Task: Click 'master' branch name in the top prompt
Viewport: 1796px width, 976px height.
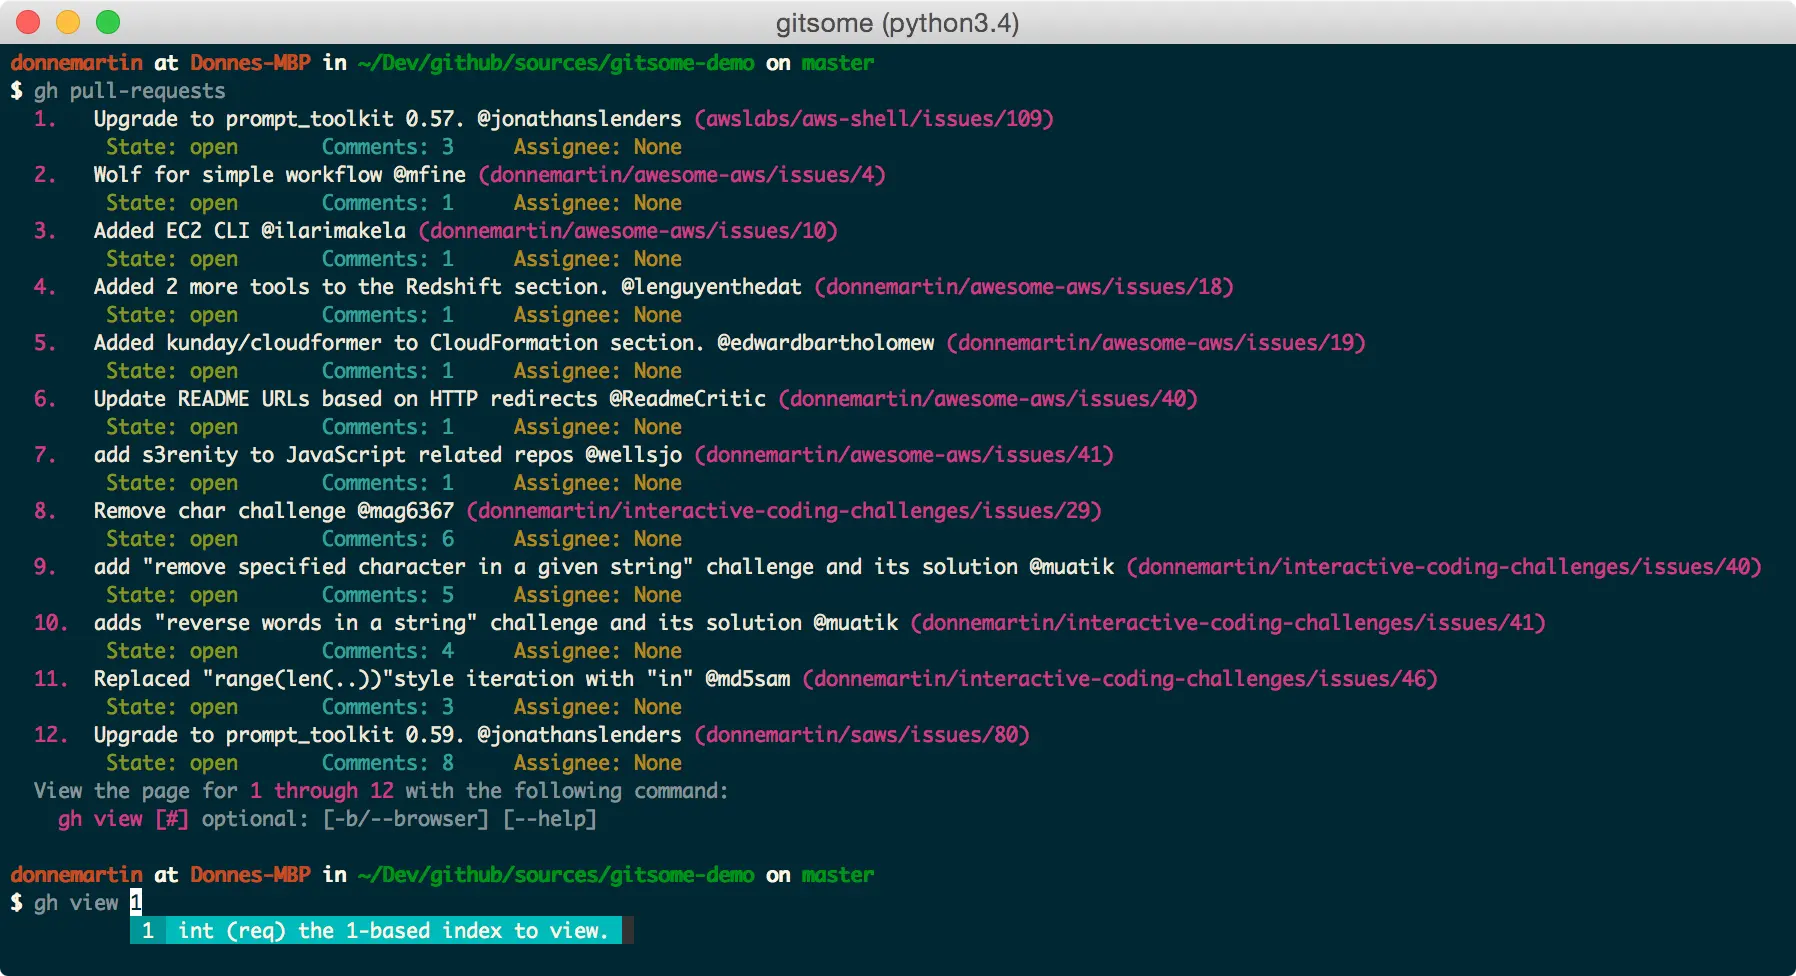Action: click(838, 63)
